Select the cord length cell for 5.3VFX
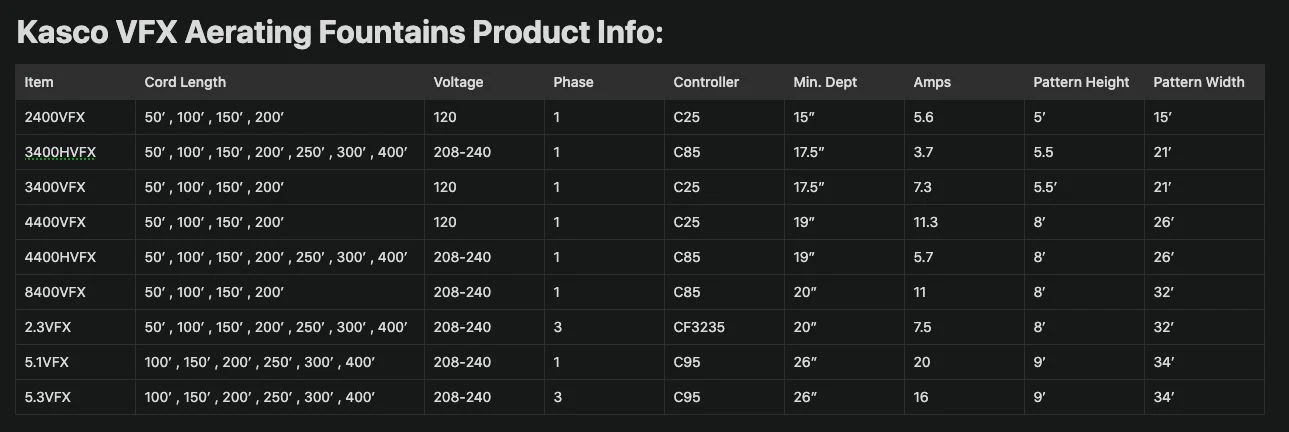This screenshot has height=432, width=1289. [259, 397]
